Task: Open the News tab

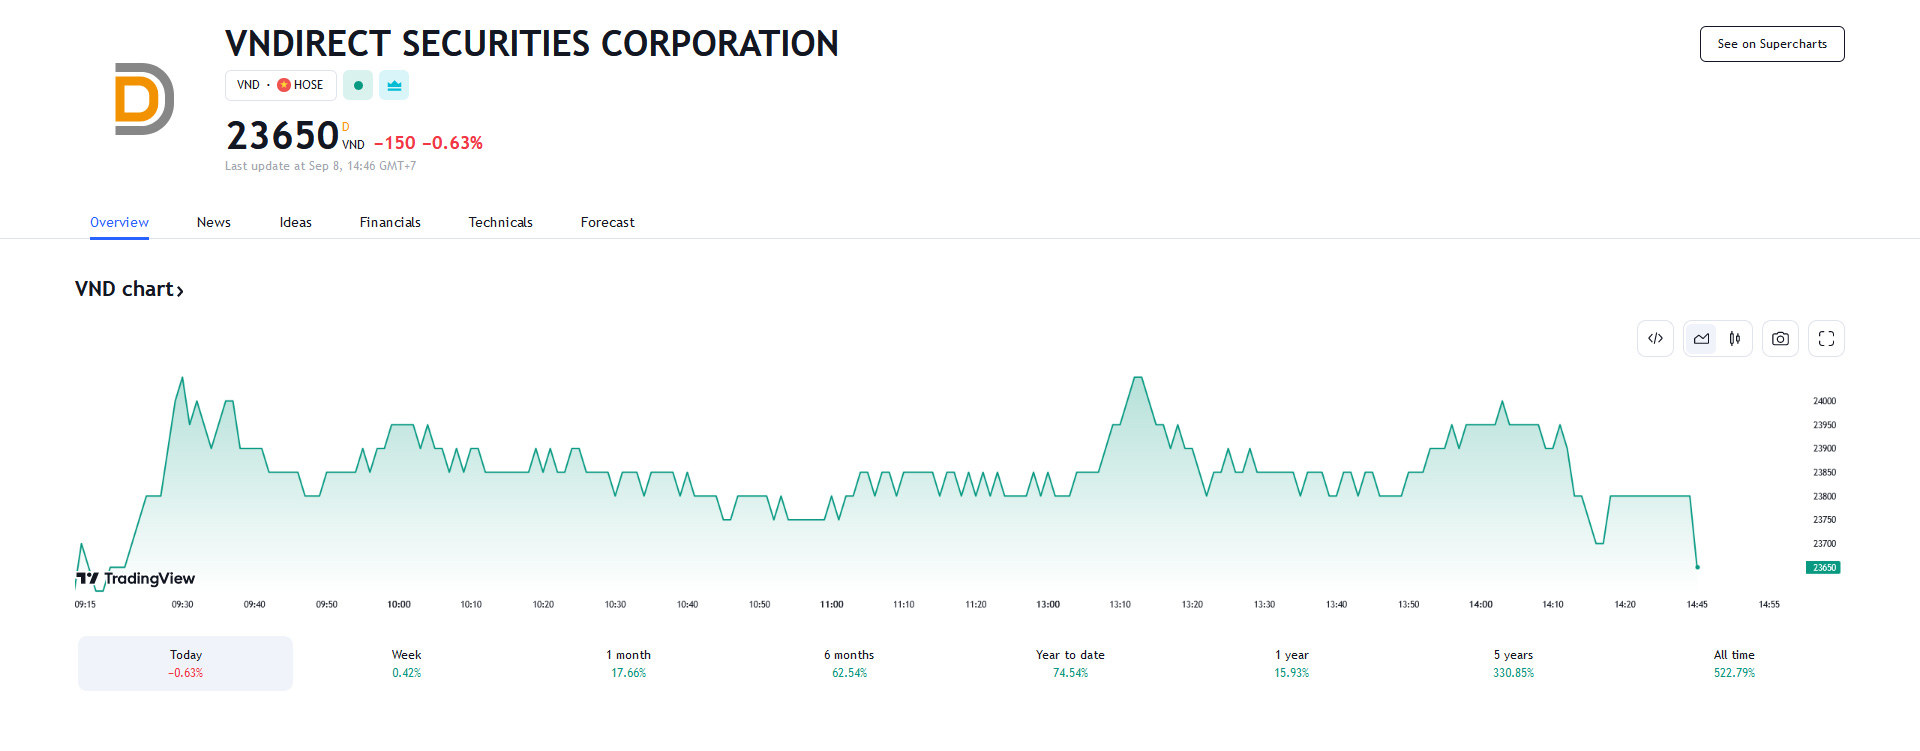Action: [x=213, y=222]
